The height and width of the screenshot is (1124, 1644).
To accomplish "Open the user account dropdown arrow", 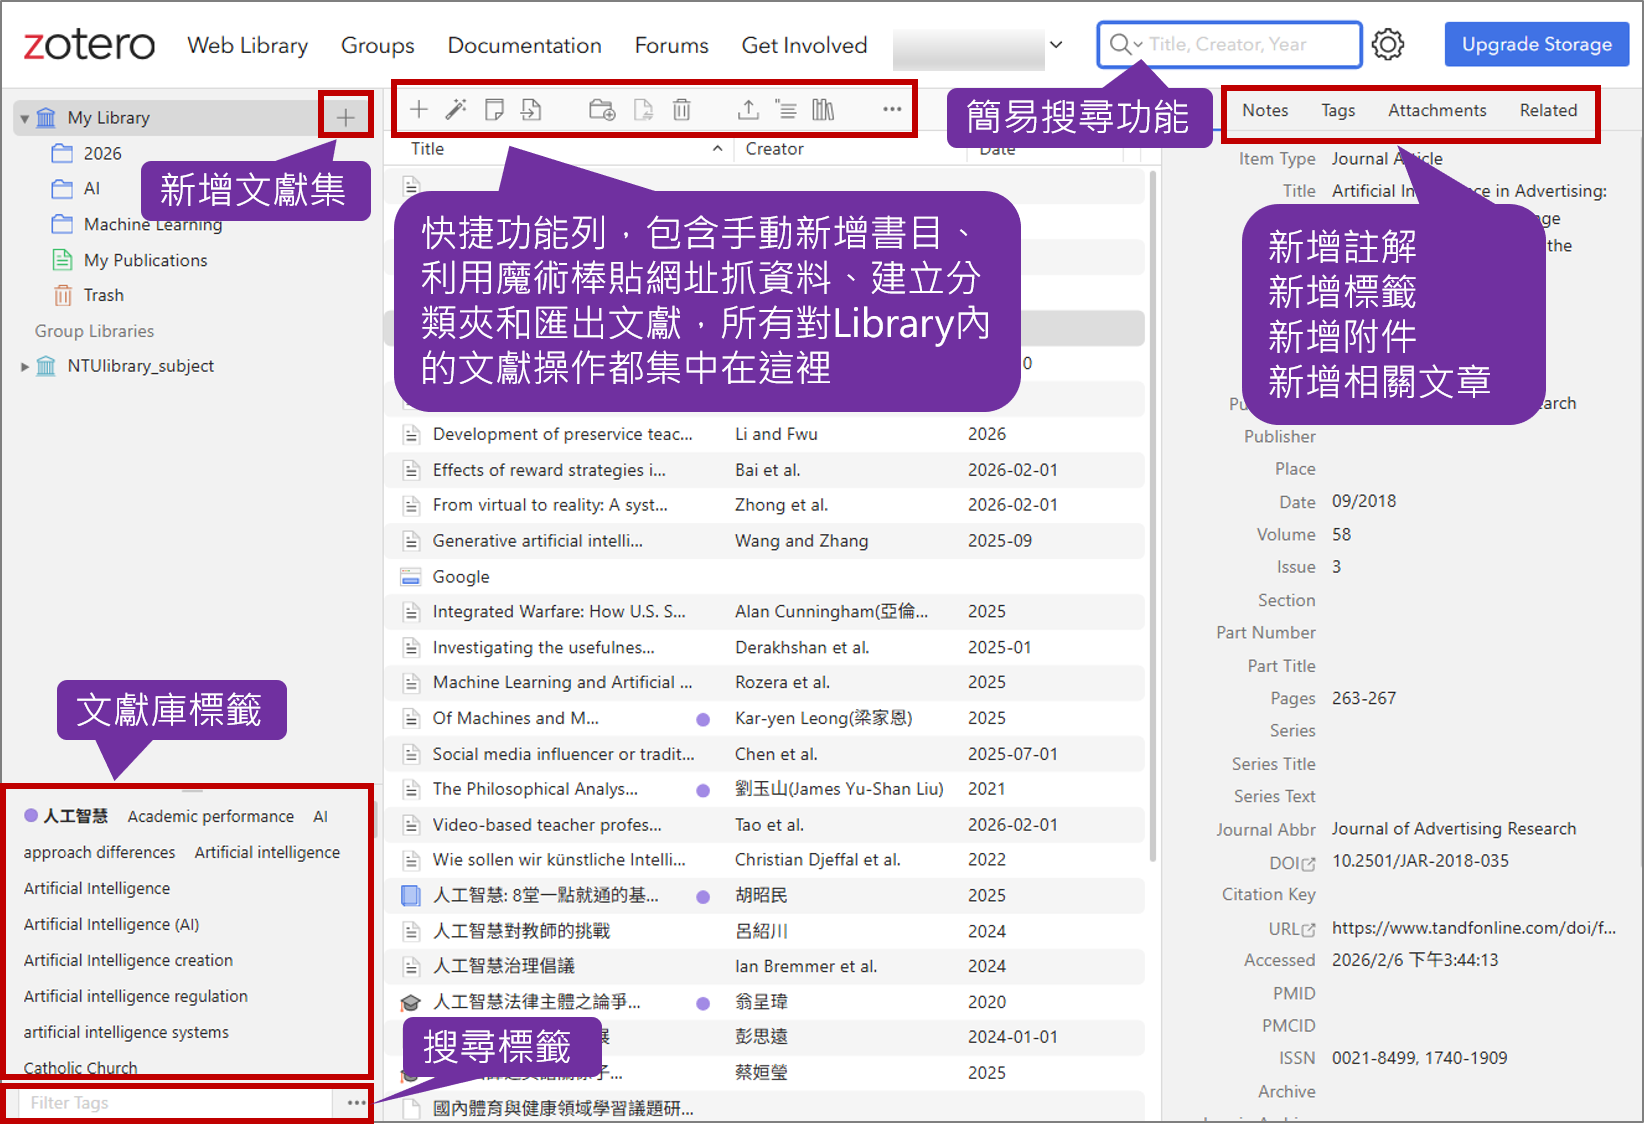I will 1056,45.
